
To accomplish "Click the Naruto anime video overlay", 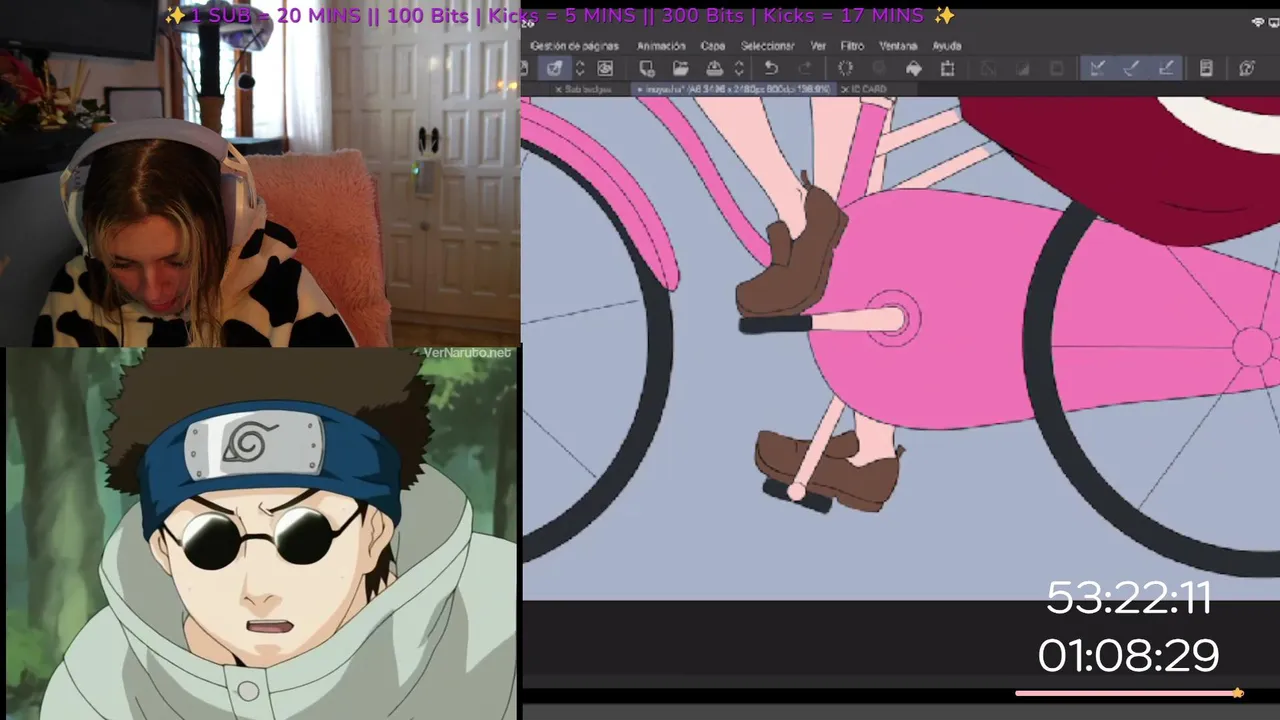I will click(x=262, y=533).
